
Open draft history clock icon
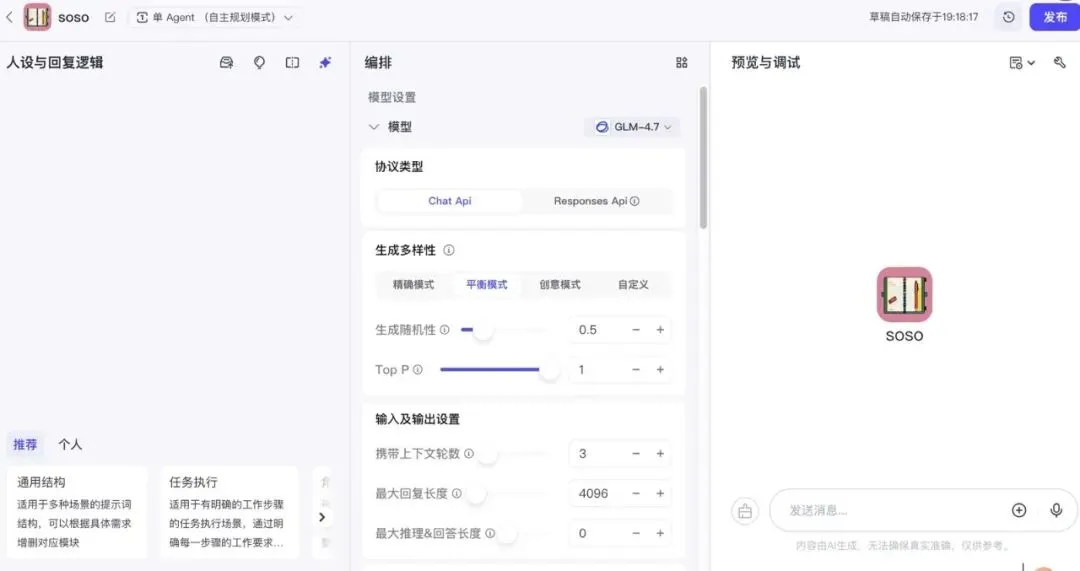pyautogui.click(x=1008, y=17)
